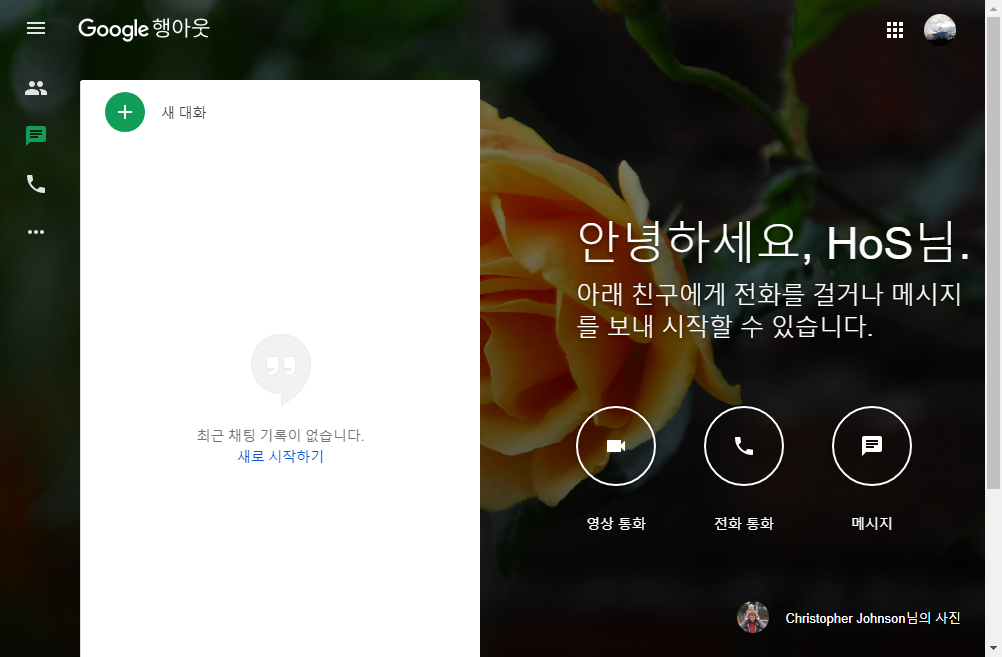Image resolution: width=1002 pixels, height=657 pixels.
Task: Click the vertical page scrollbar thumb
Action: point(993,252)
